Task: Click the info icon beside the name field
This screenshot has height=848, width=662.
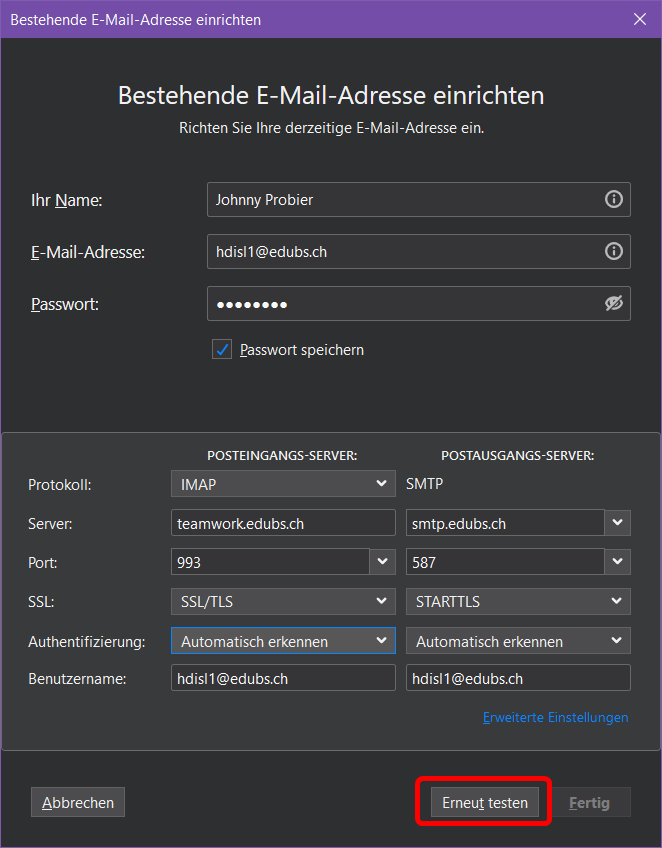Action: coord(613,200)
